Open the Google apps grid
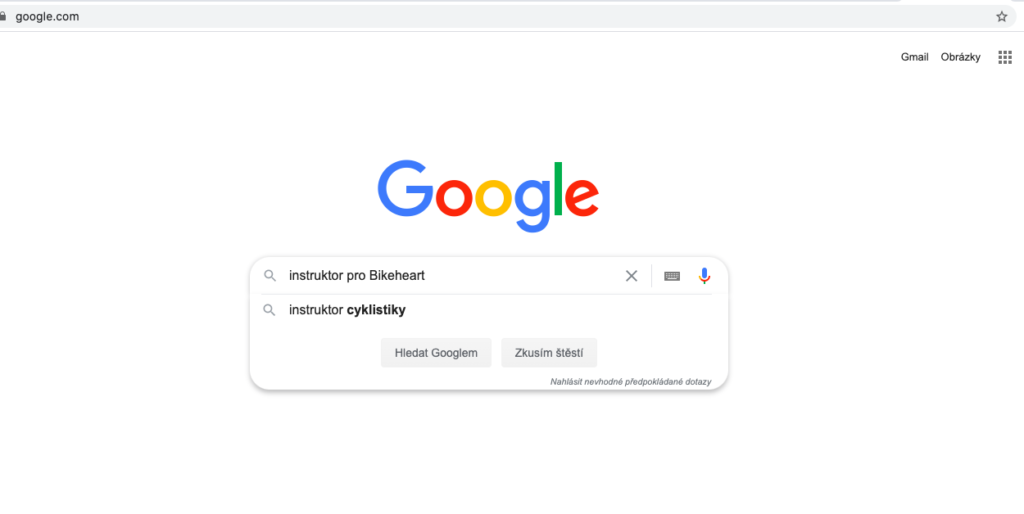This screenshot has height=514, width=1024. point(1004,57)
